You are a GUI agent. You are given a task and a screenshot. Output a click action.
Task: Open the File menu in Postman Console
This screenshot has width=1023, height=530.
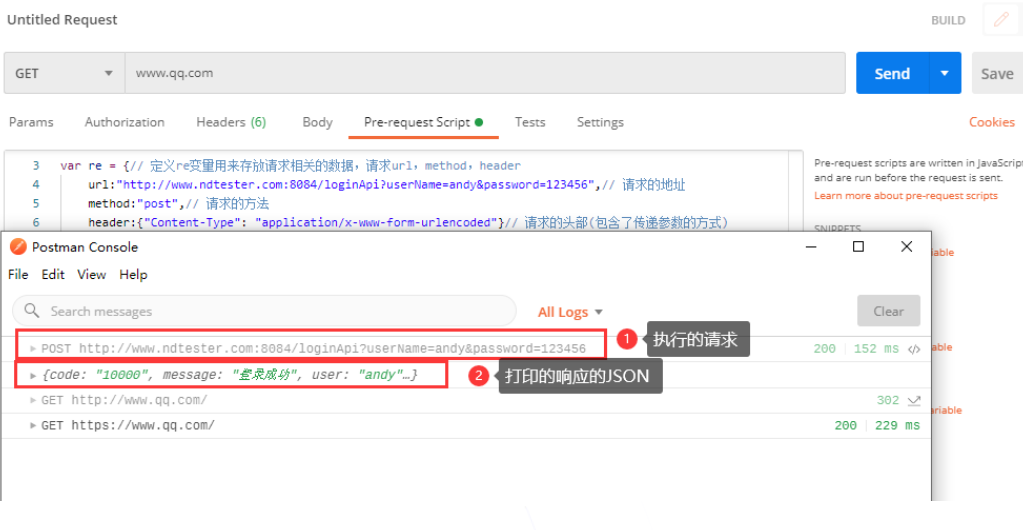18,275
